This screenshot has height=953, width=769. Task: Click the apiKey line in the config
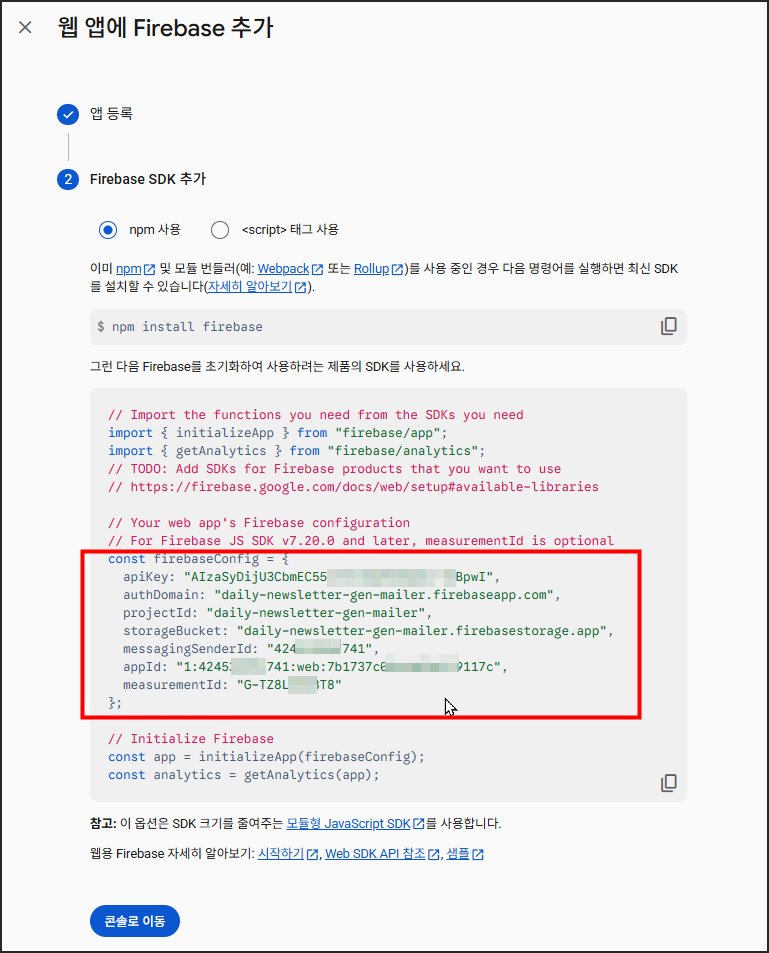pyautogui.click(x=311, y=577)
